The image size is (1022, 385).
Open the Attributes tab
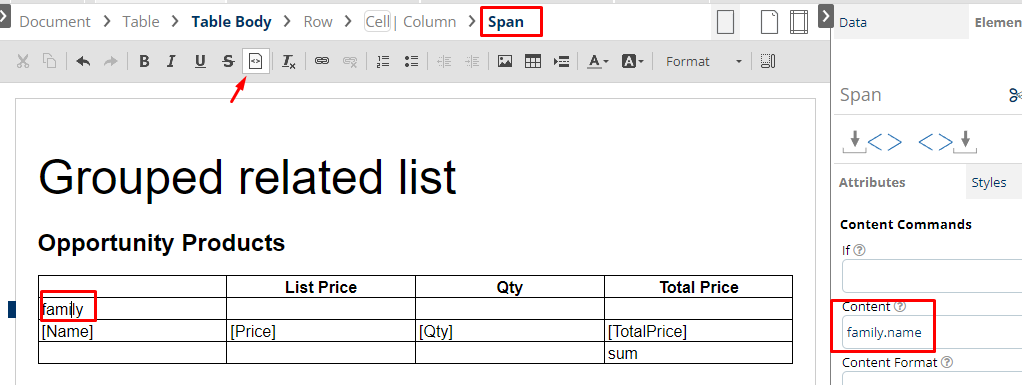pos(872,182)
